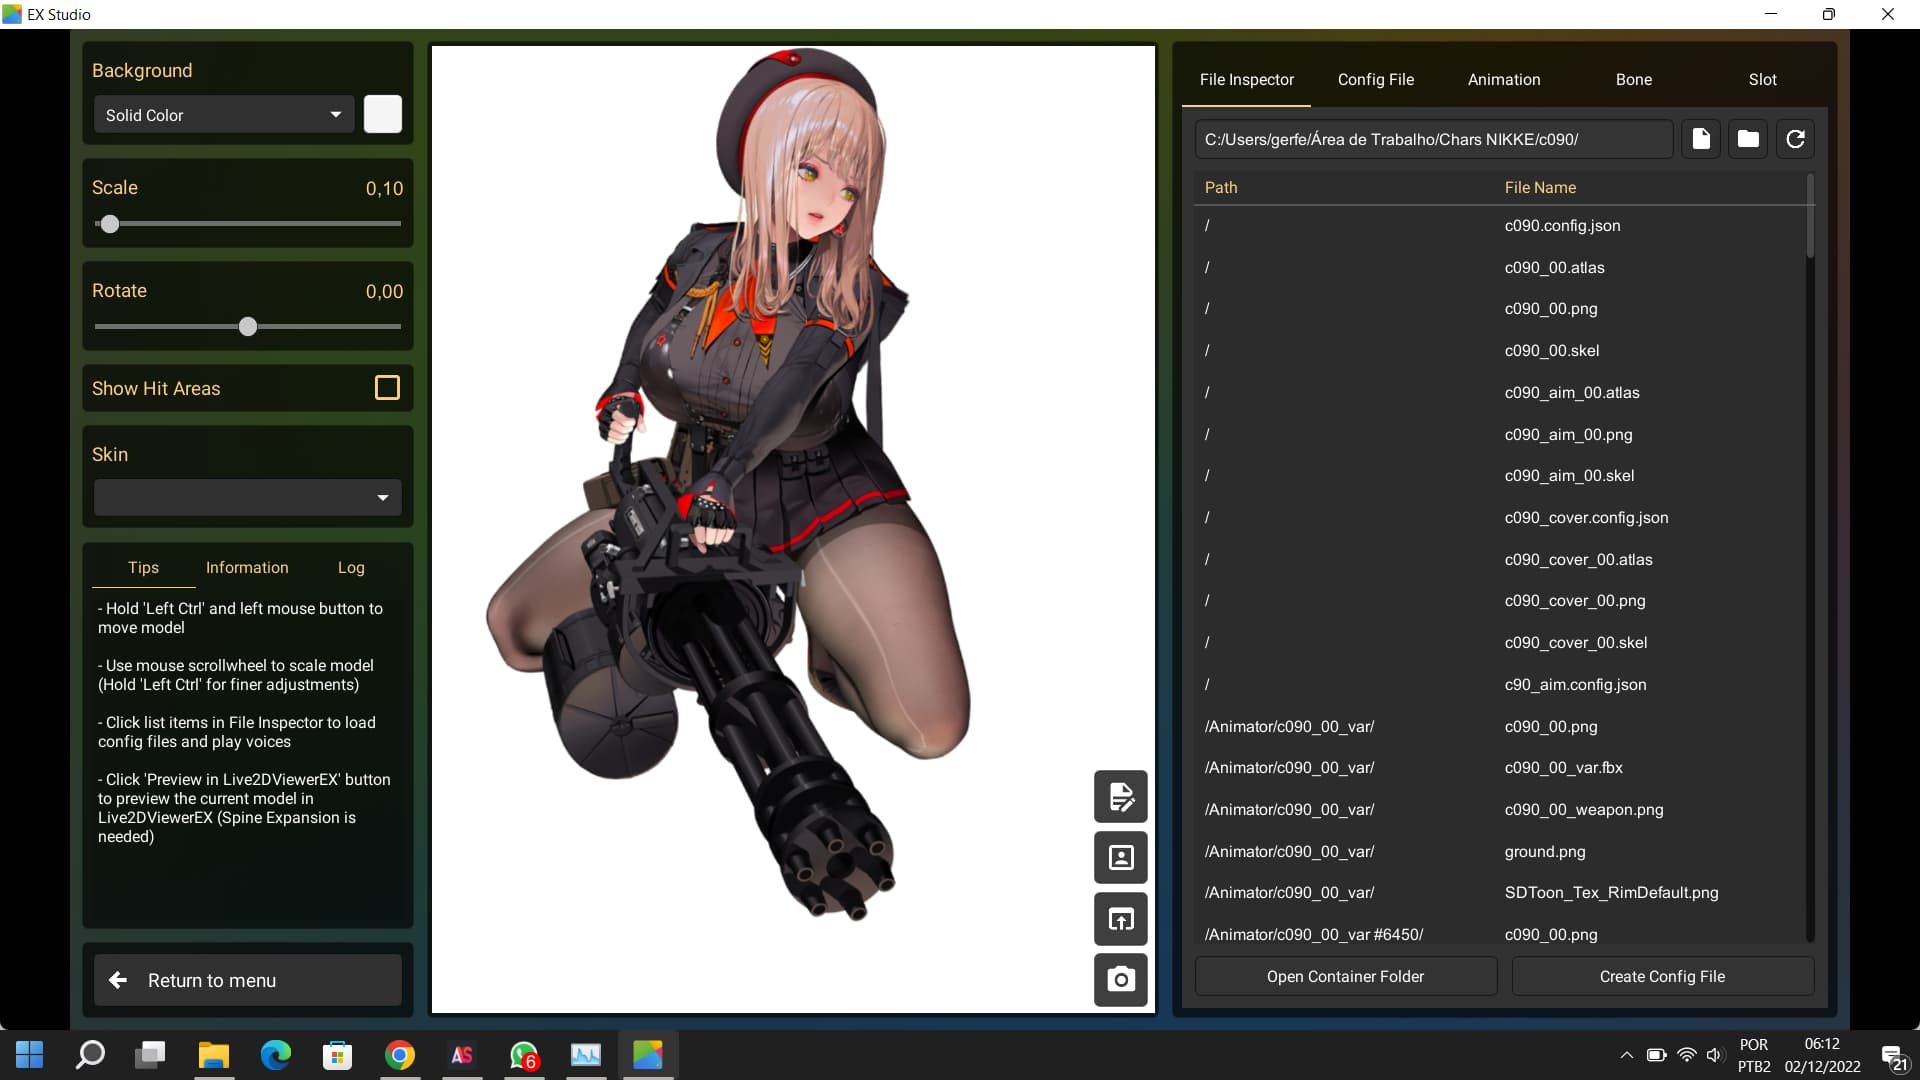This screenshot has height=1080, width=1920.
Task: Open Background type Solid Color dropdown
Action: (224, 115)
